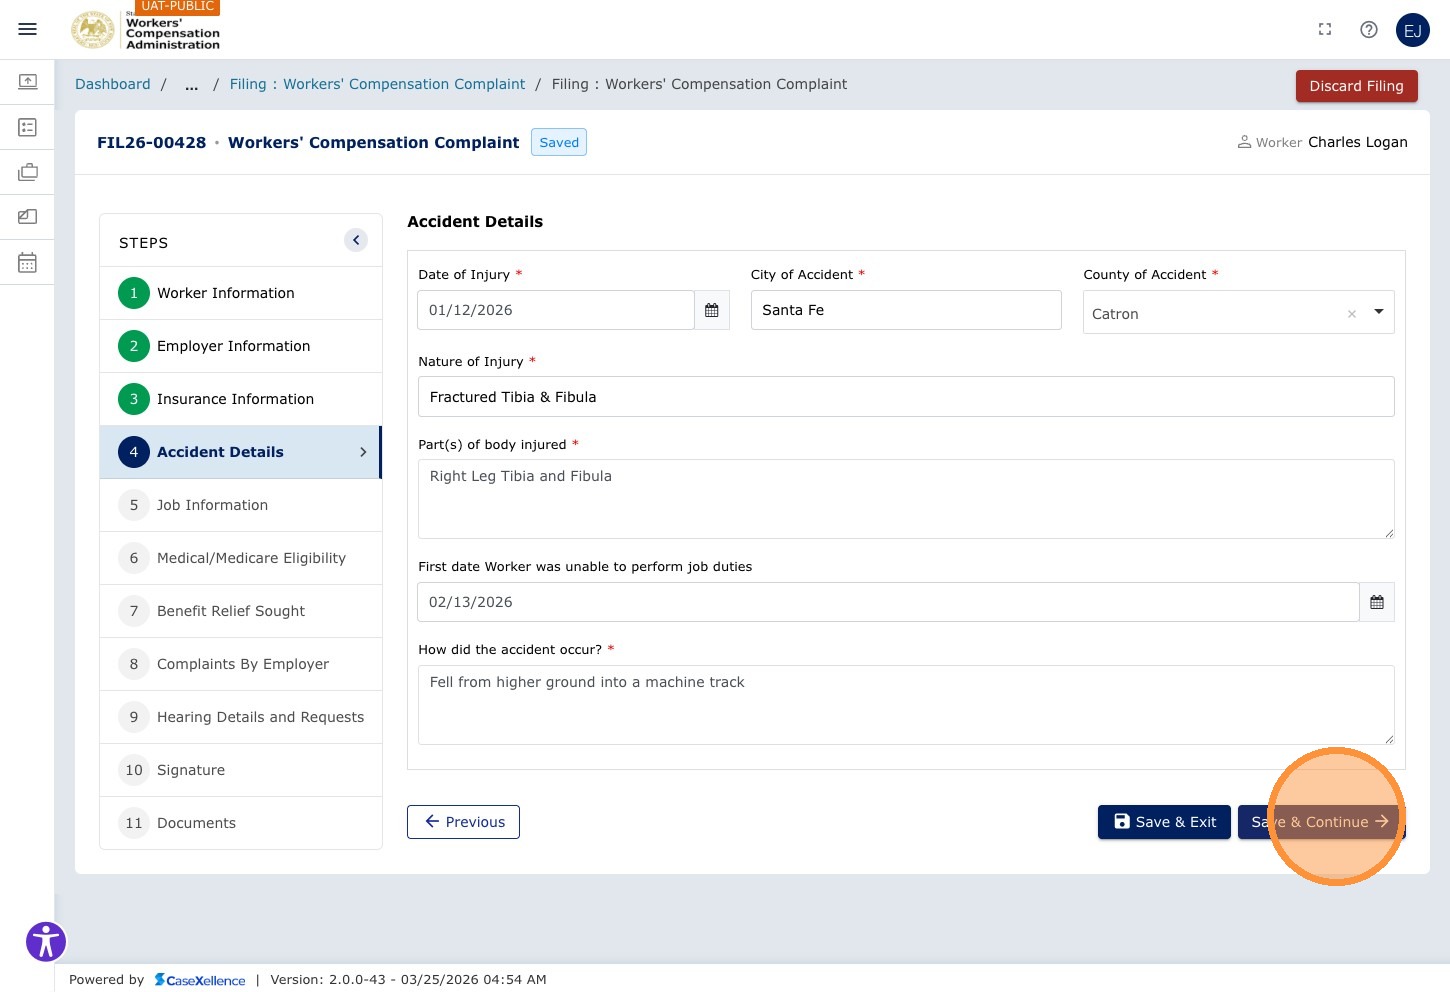The height and width of the screenshot is (992, 1450).
Task: Click the folder icon in left sidebar
Action: 28,216
